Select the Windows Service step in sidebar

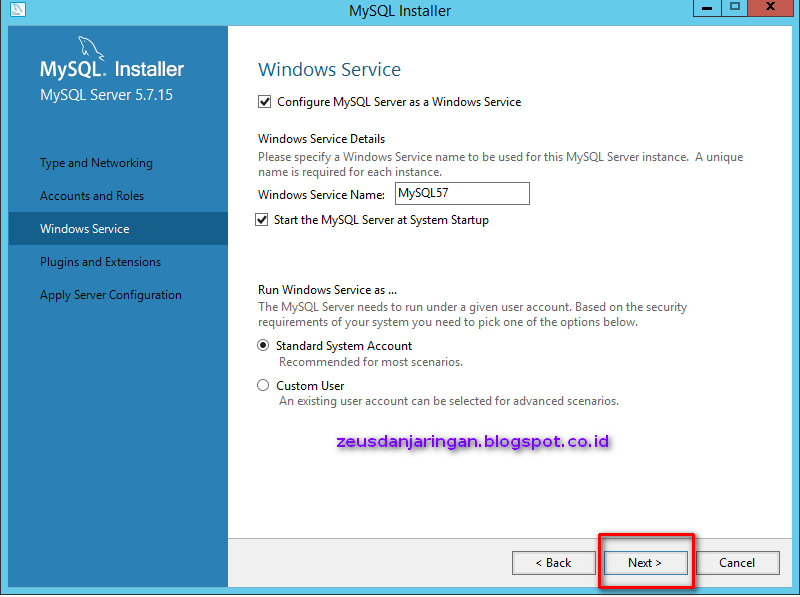click(118, 229)
